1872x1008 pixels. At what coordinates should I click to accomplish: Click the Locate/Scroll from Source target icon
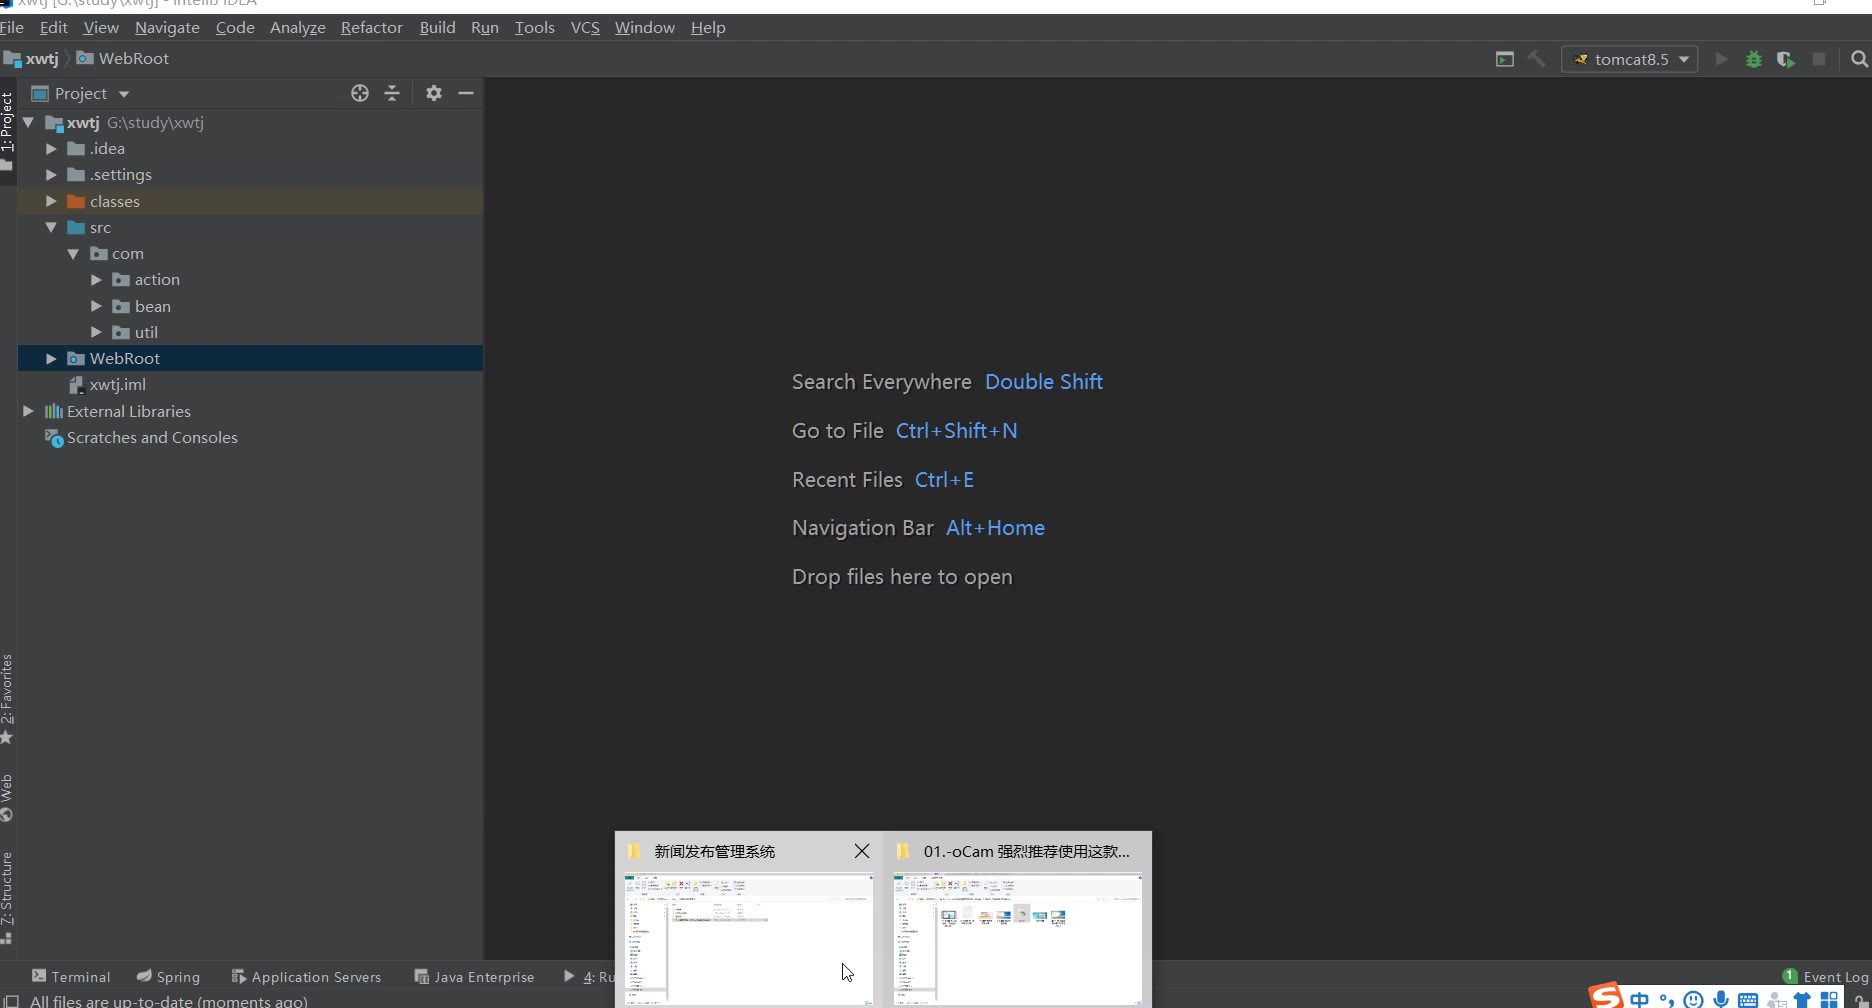click(x=360, y=93)
